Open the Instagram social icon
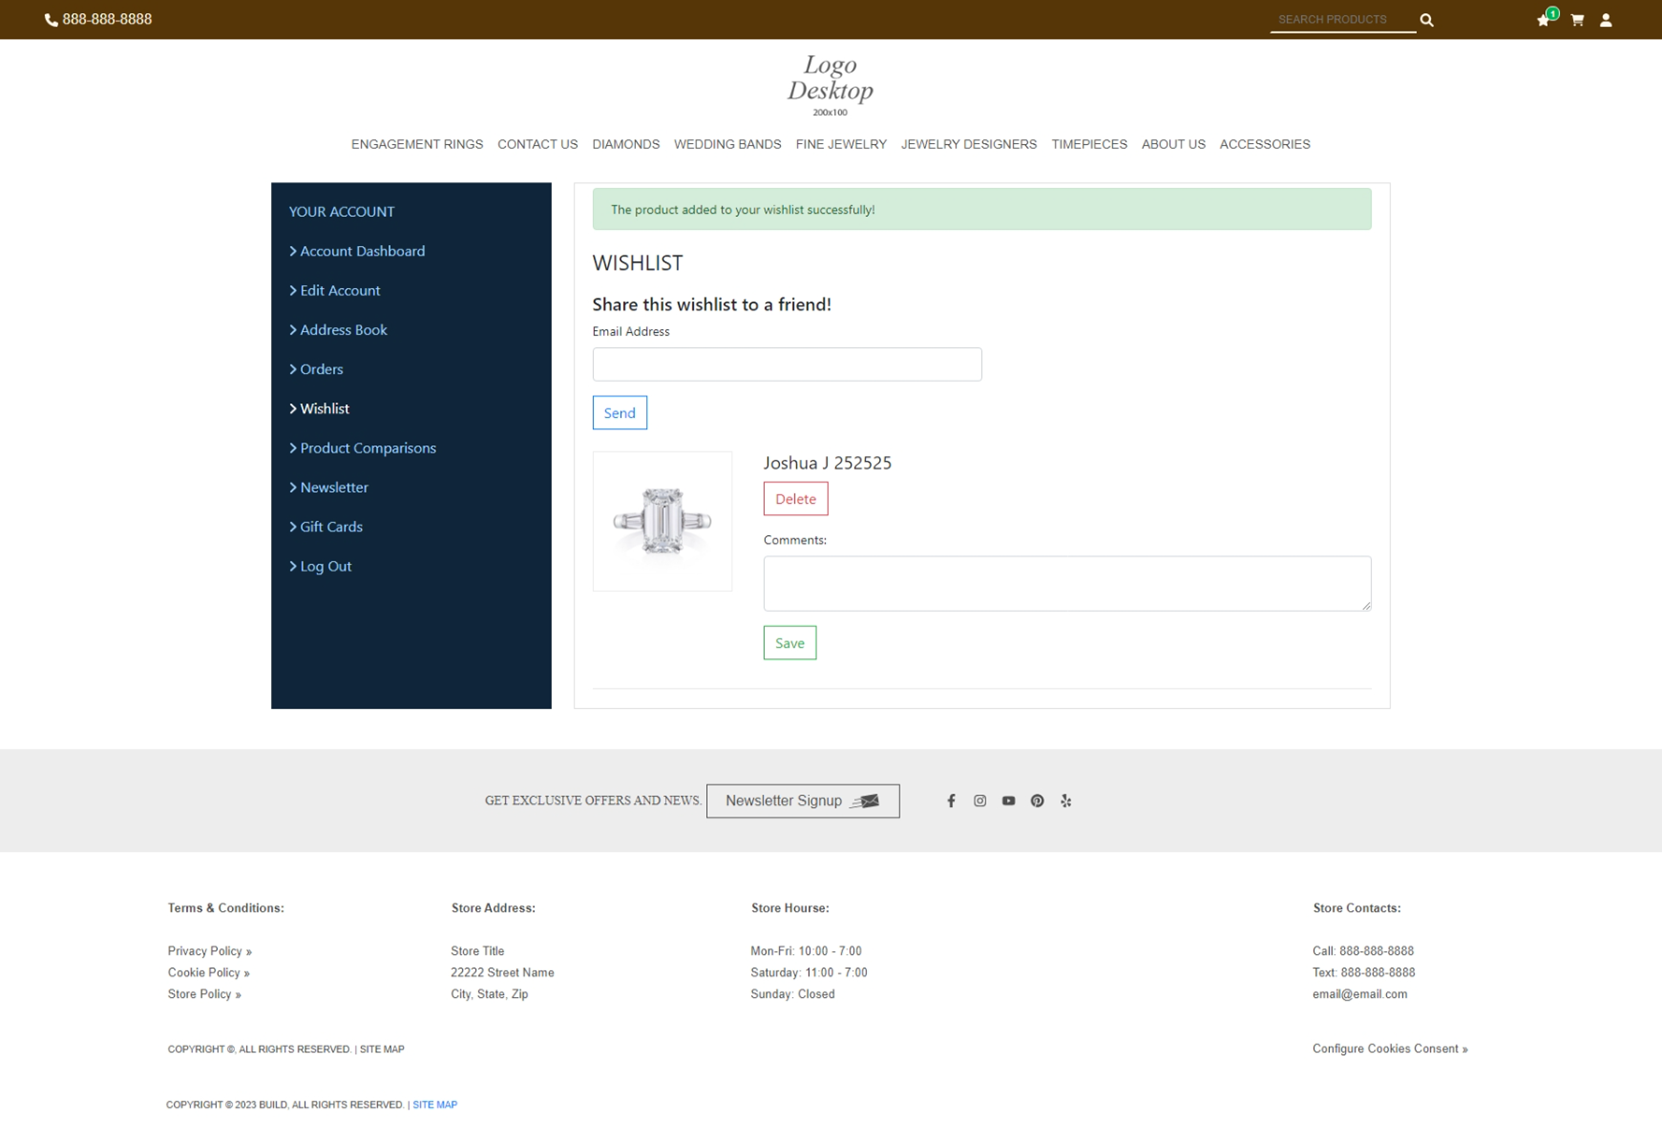The image size is (1662, 1125). pyautogui.click(x=980, y=801)
